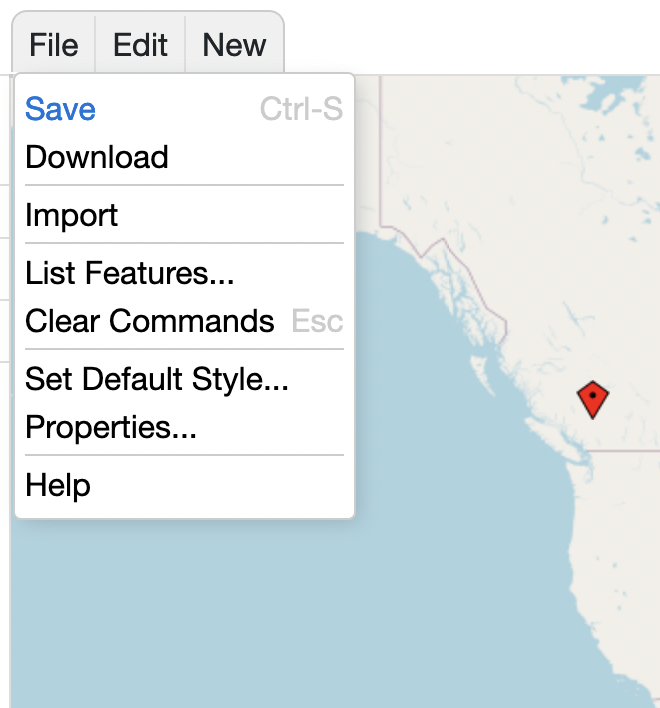Click the Import menu entry
The image size is (660, 708).
tap(72, 215)
